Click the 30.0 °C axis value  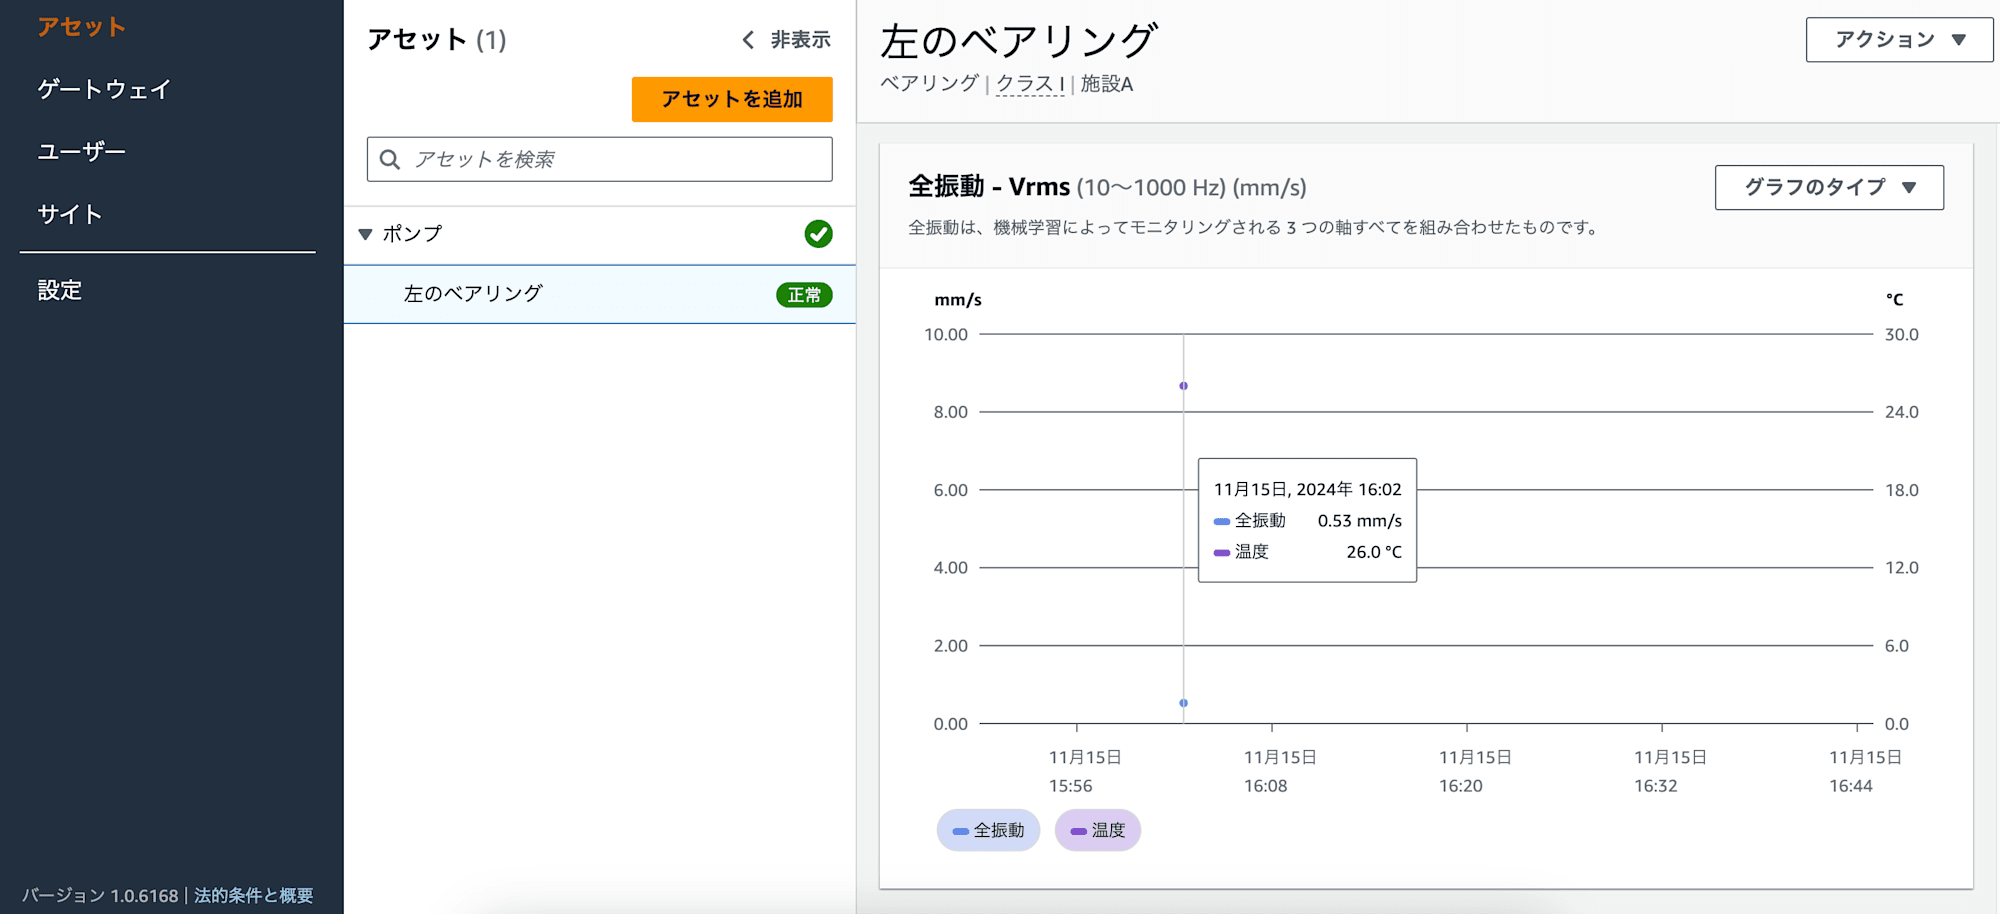point(1902,334)
